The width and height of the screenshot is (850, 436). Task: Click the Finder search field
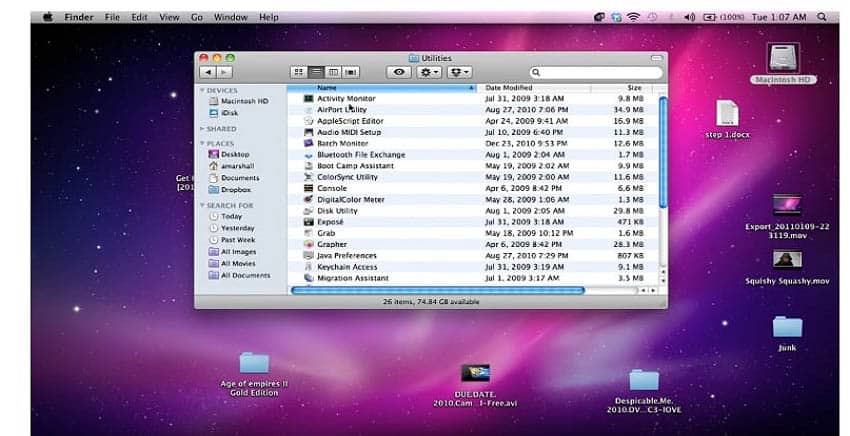[596, 72]
